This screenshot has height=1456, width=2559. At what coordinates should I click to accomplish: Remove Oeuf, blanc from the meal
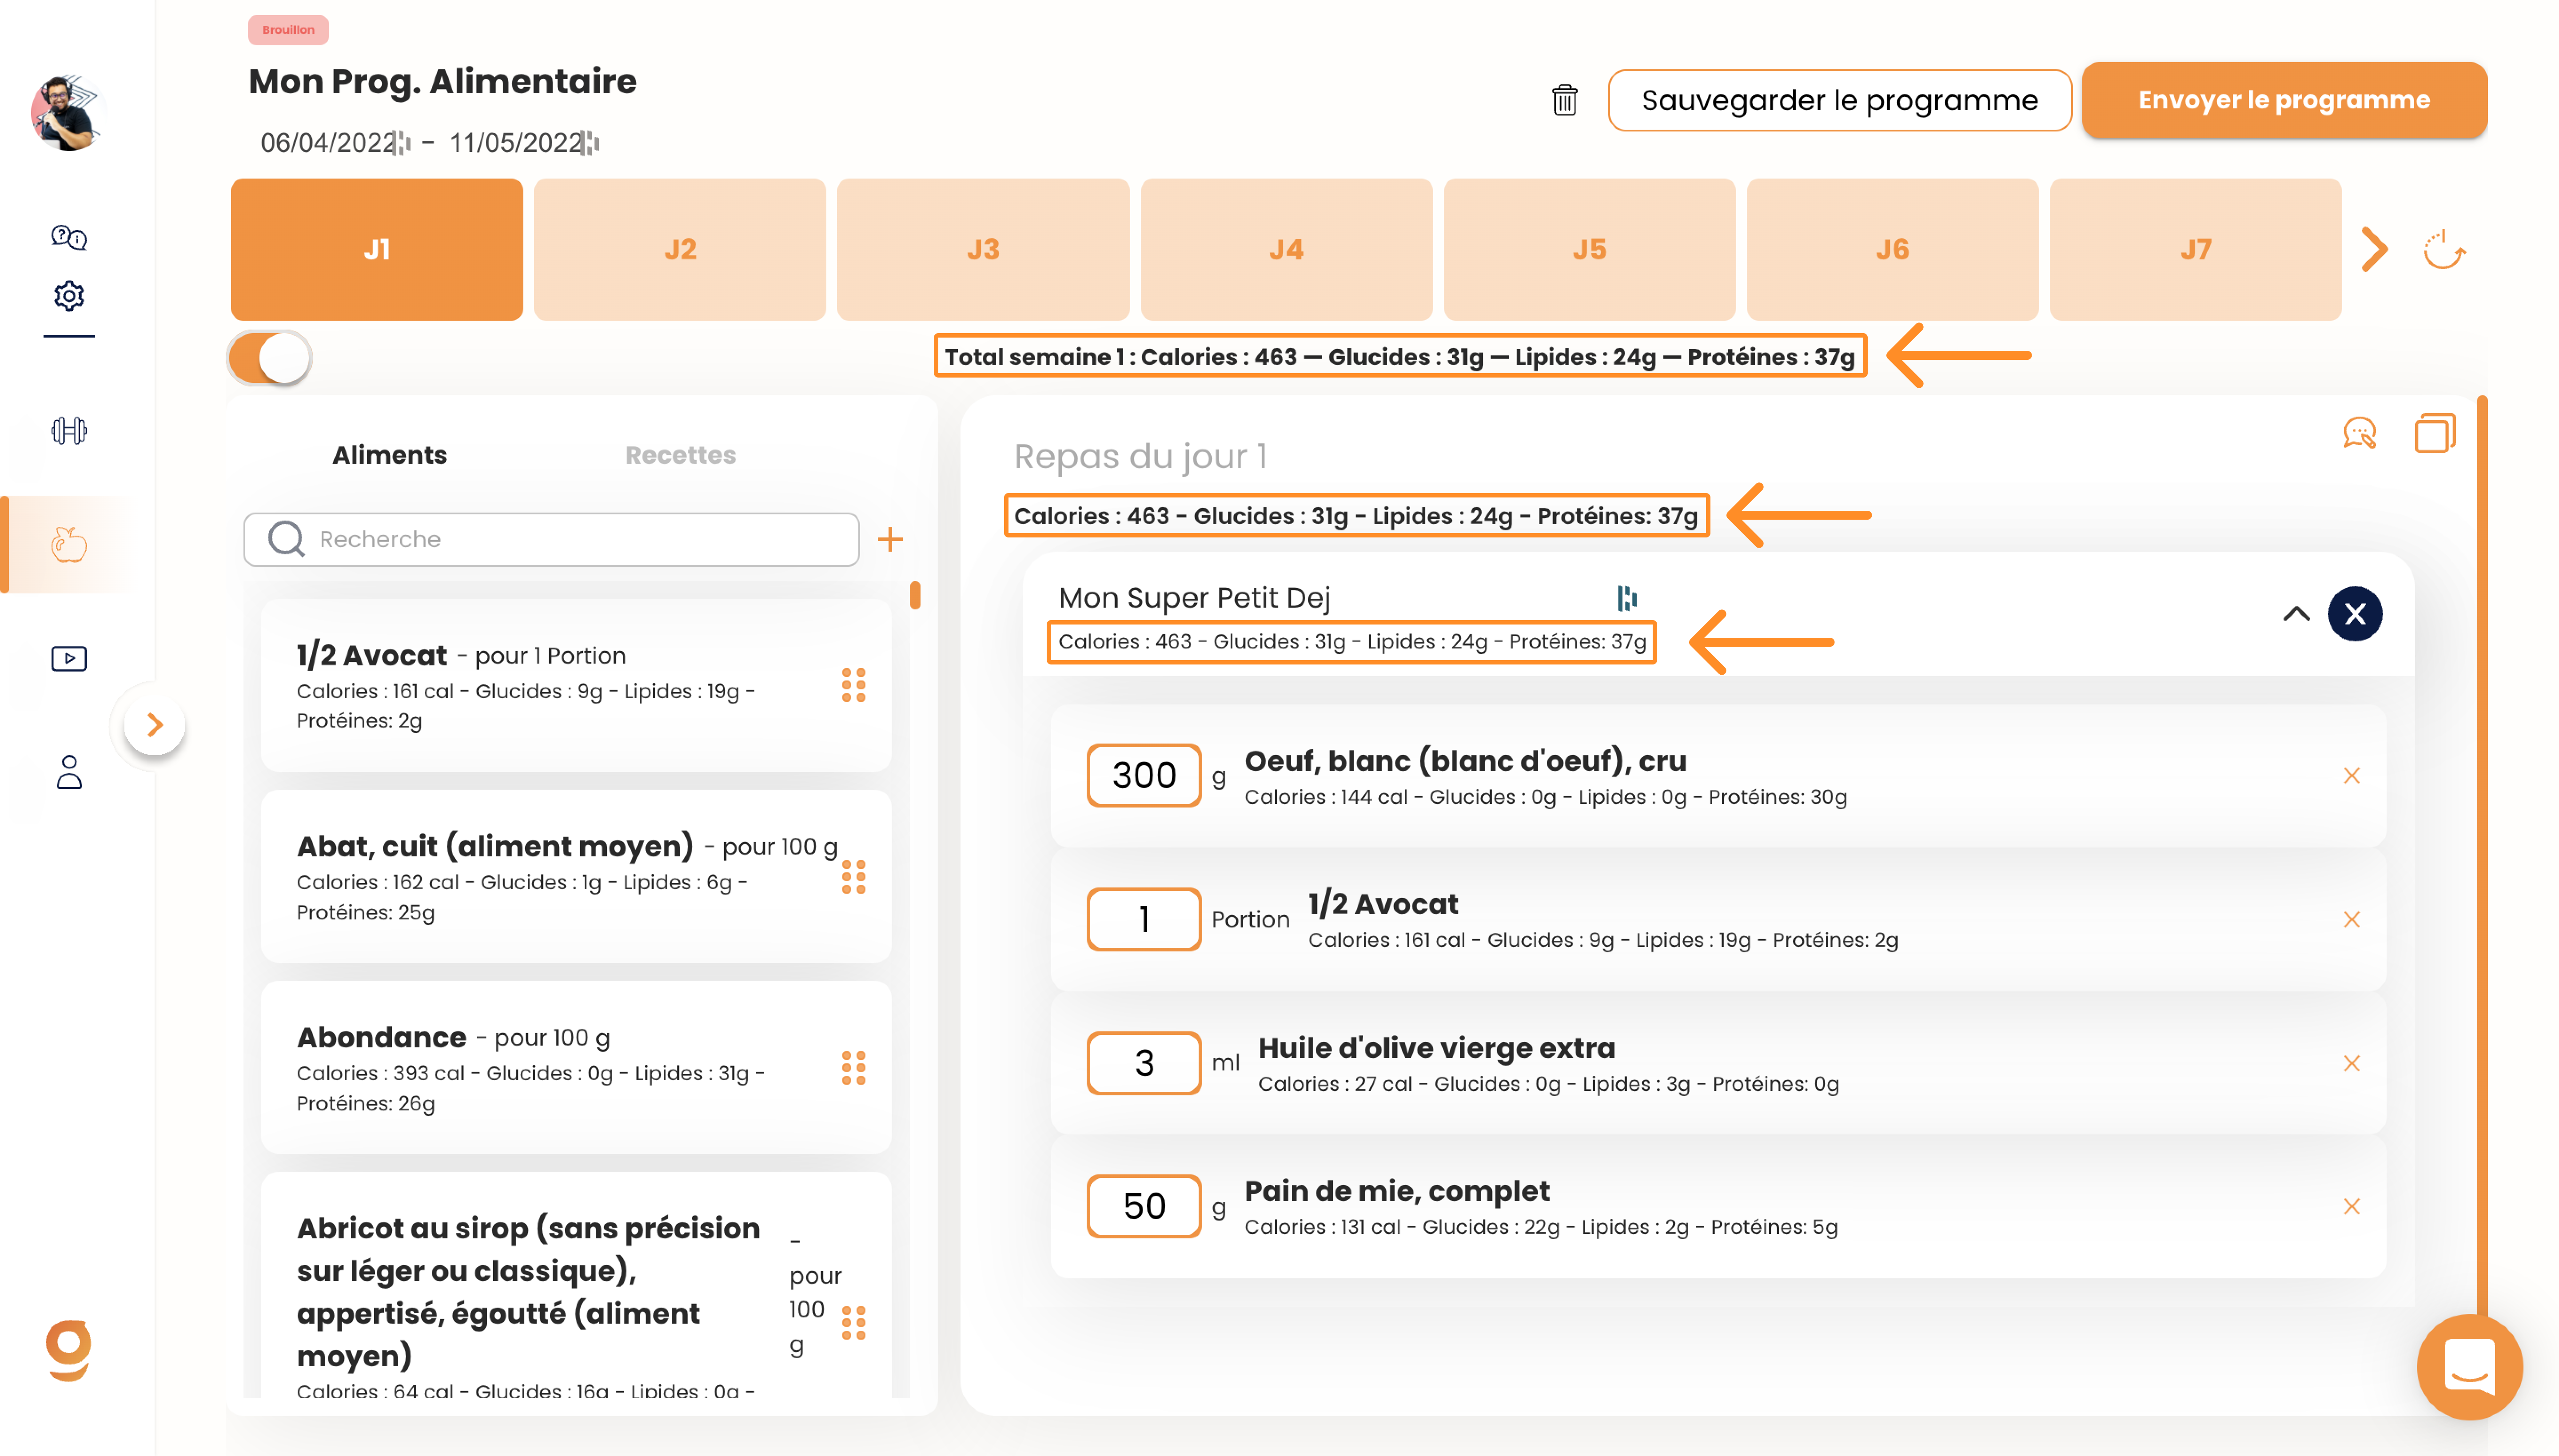[2351, 776]
